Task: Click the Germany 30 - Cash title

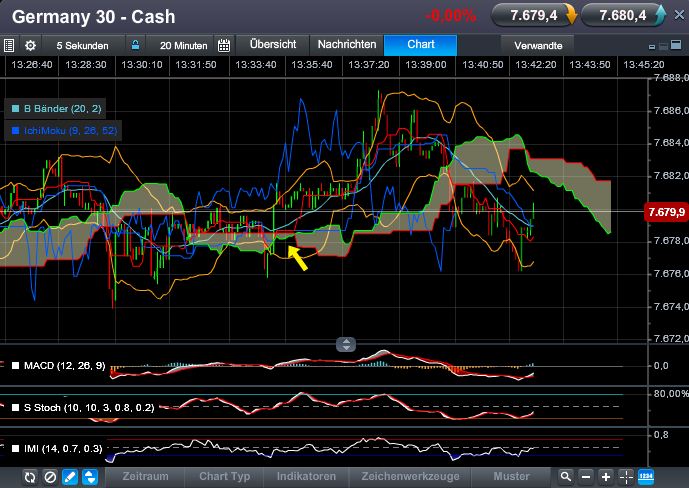Action: point(94,17)
